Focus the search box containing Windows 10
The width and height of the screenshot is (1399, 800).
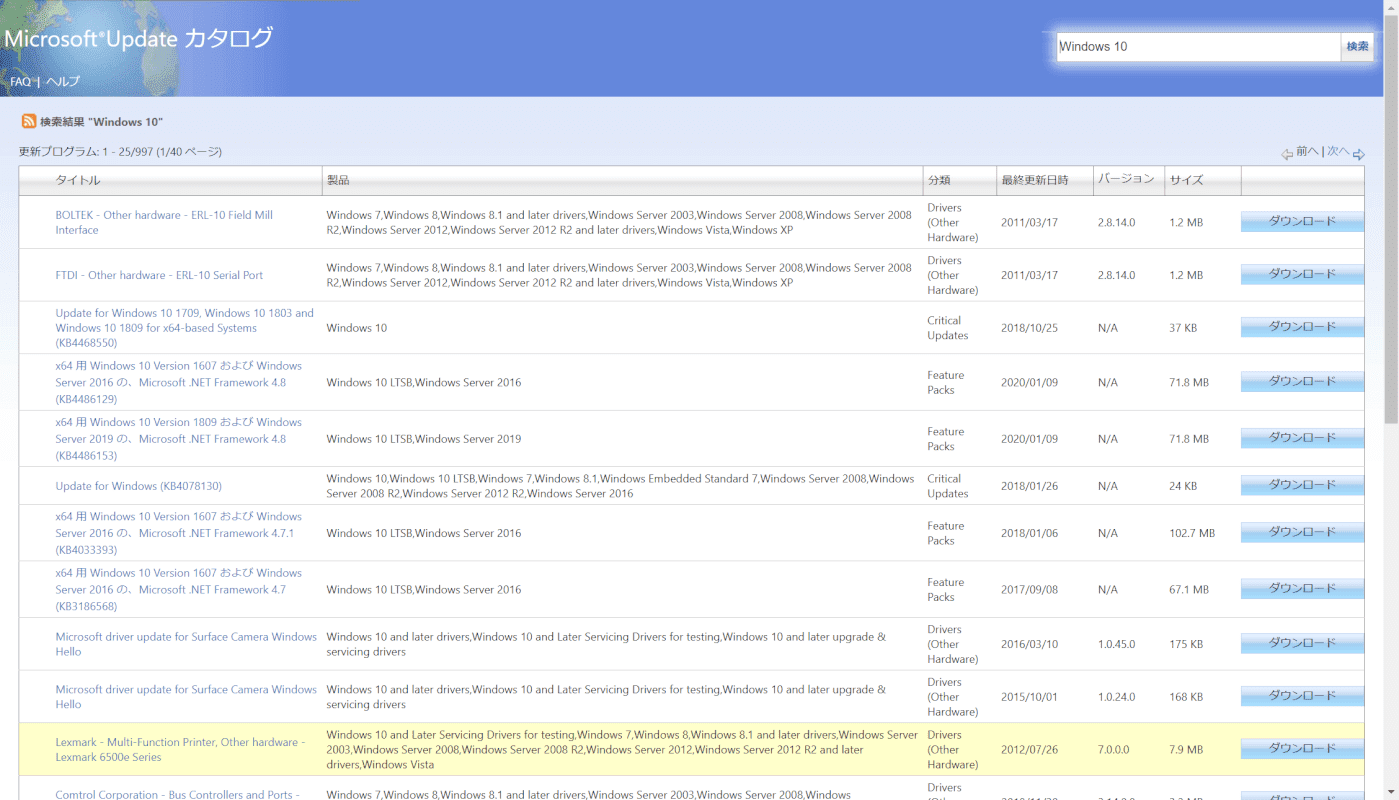coord(1198,46)
